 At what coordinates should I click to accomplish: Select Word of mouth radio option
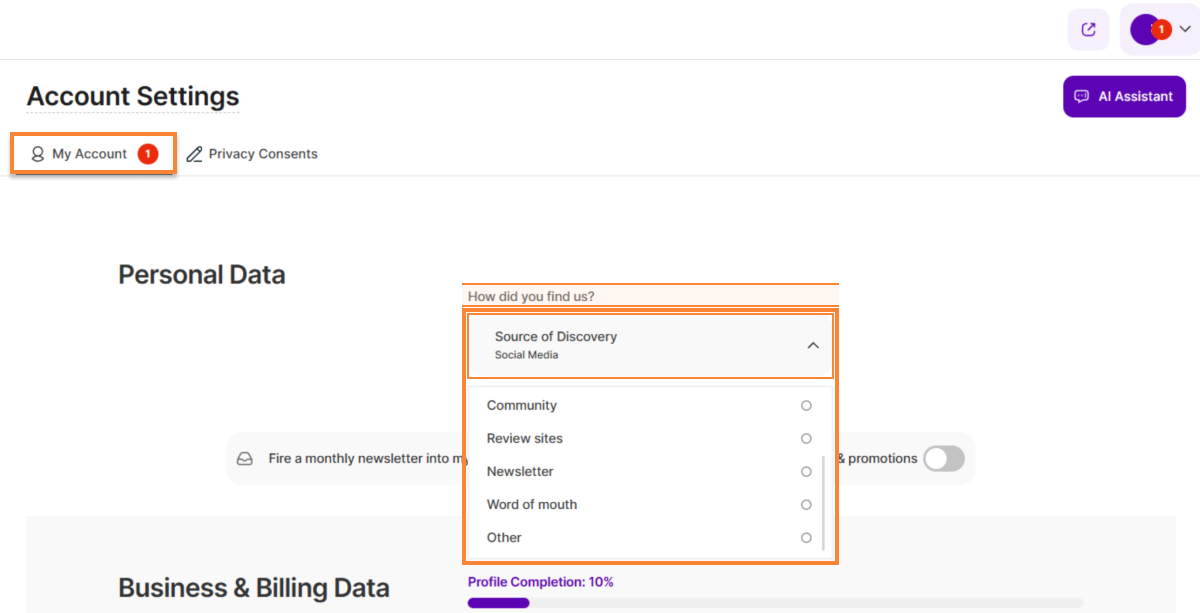[x=806, y=505]
